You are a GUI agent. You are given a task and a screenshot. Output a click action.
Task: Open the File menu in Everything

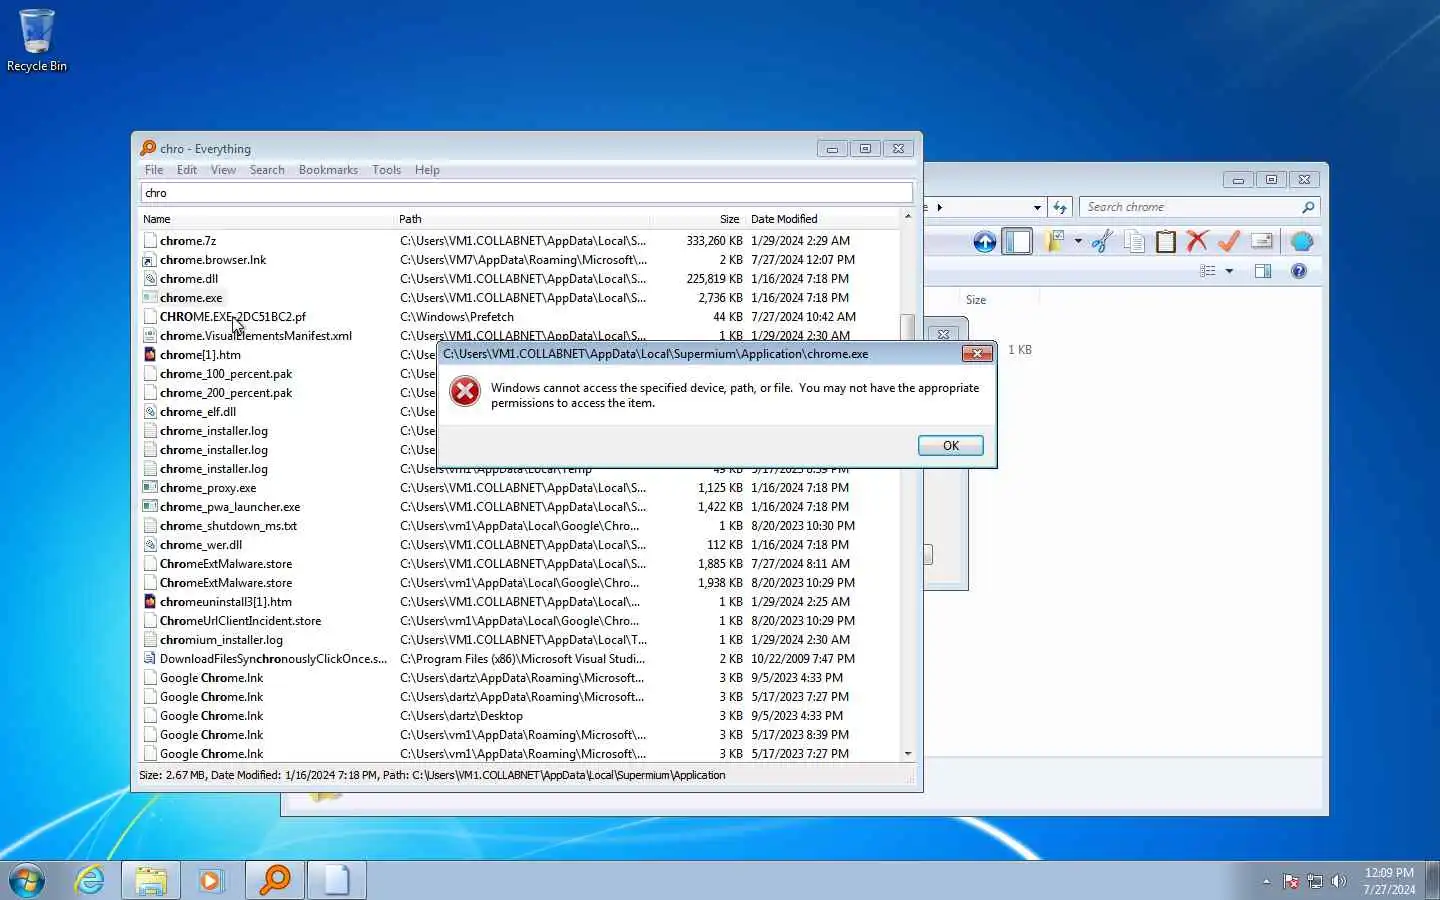(154, 170)
